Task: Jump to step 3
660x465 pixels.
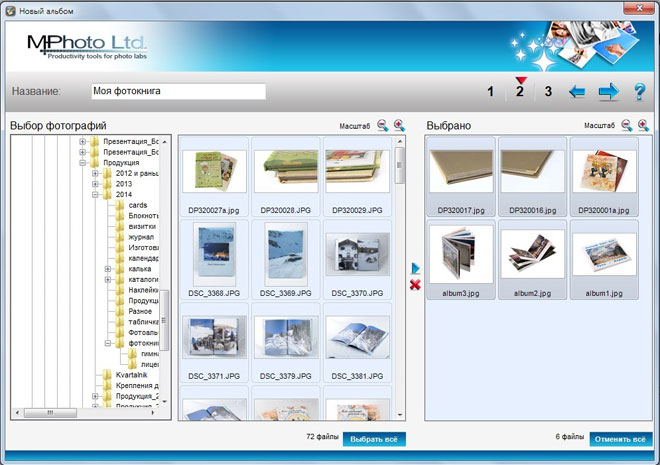Action: pyautogui.click(x=548, y=91)
